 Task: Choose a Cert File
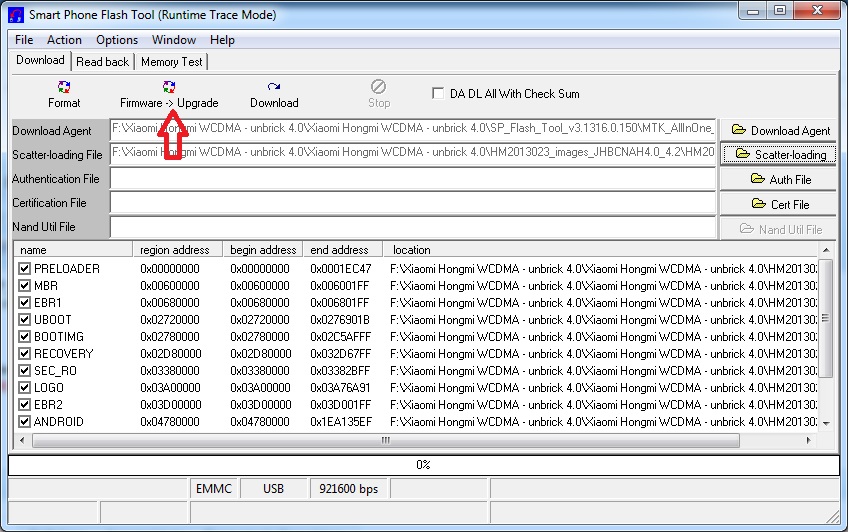click(x=780, y=204)
